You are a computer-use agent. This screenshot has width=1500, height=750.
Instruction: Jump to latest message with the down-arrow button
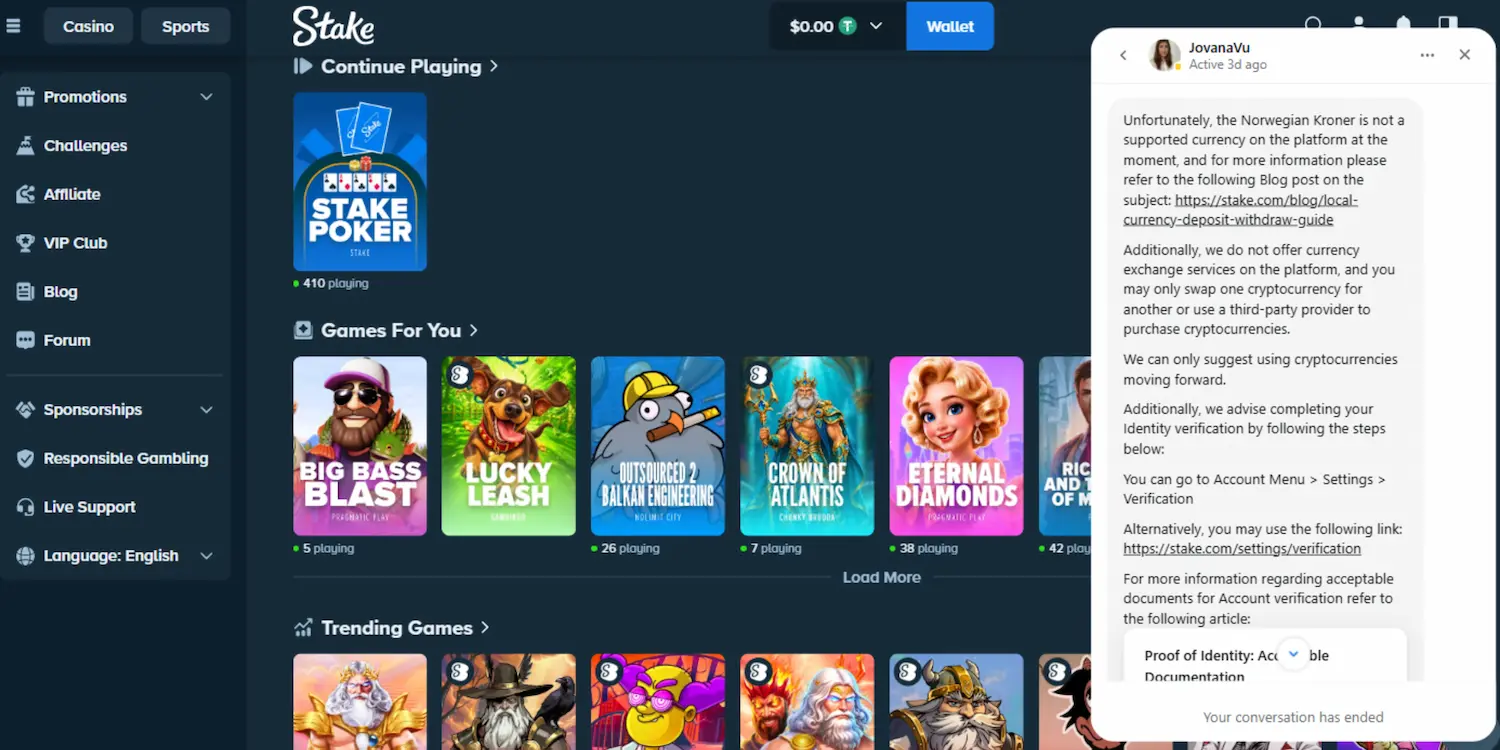(1293, 654)
